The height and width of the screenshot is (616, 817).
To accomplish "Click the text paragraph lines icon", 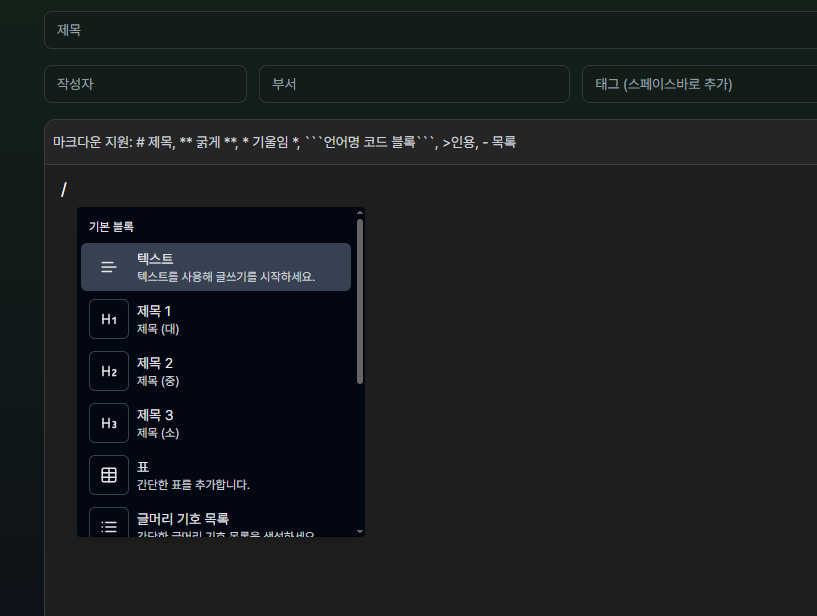I will click(109, 267).
